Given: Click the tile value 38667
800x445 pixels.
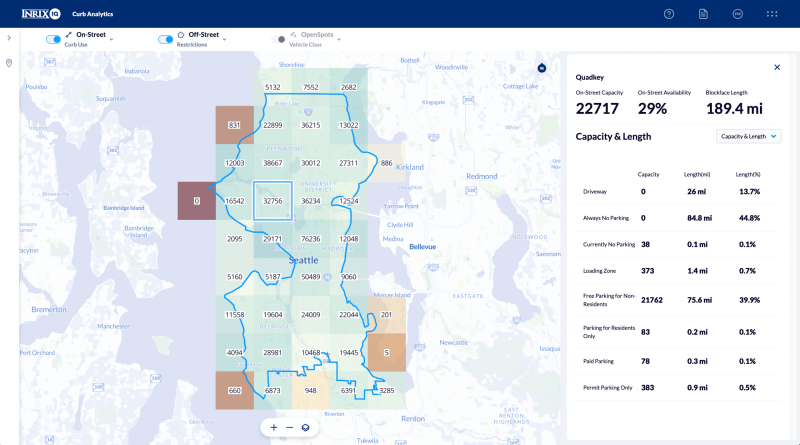Looking at the screenshot, I should click(x=272, y=163).
